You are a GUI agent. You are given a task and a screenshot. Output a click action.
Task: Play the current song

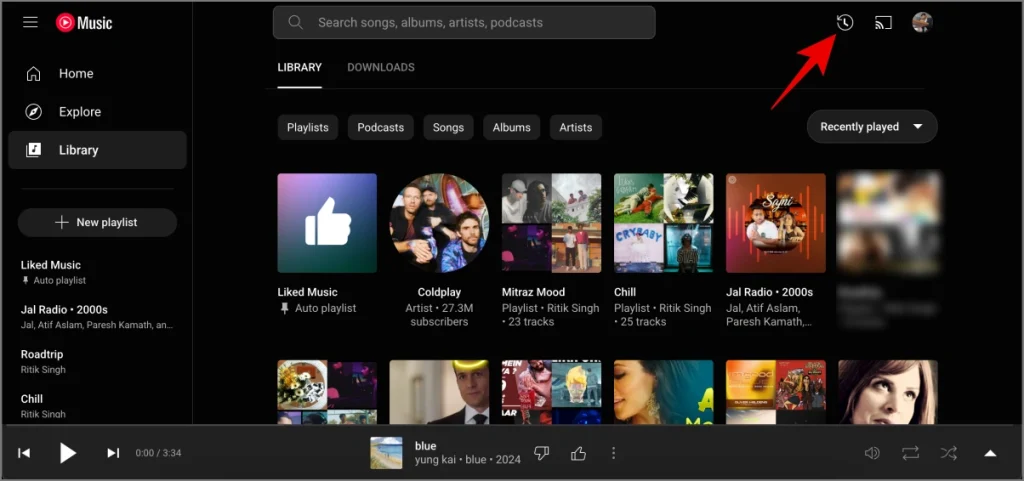[68, 453]
